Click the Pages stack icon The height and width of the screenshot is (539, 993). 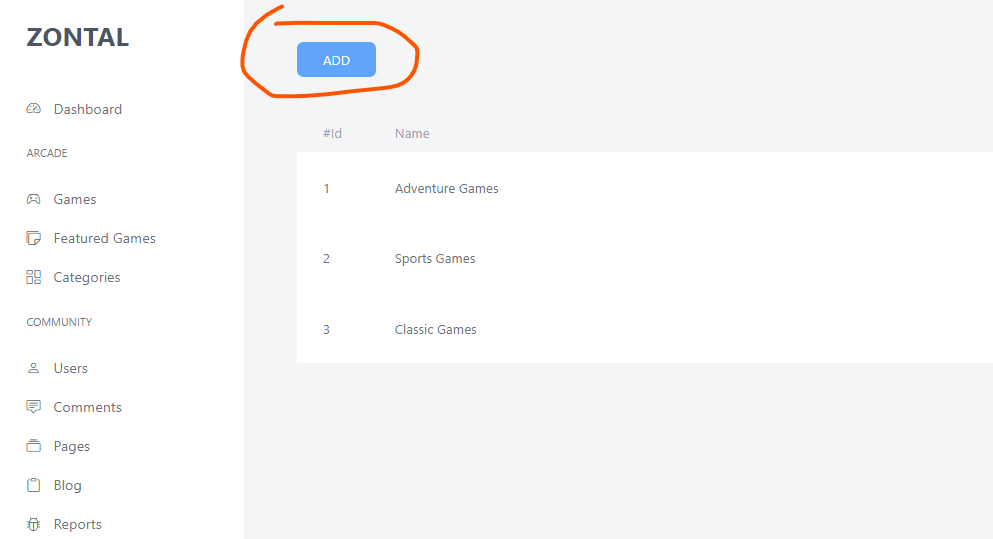coord(34,446)
